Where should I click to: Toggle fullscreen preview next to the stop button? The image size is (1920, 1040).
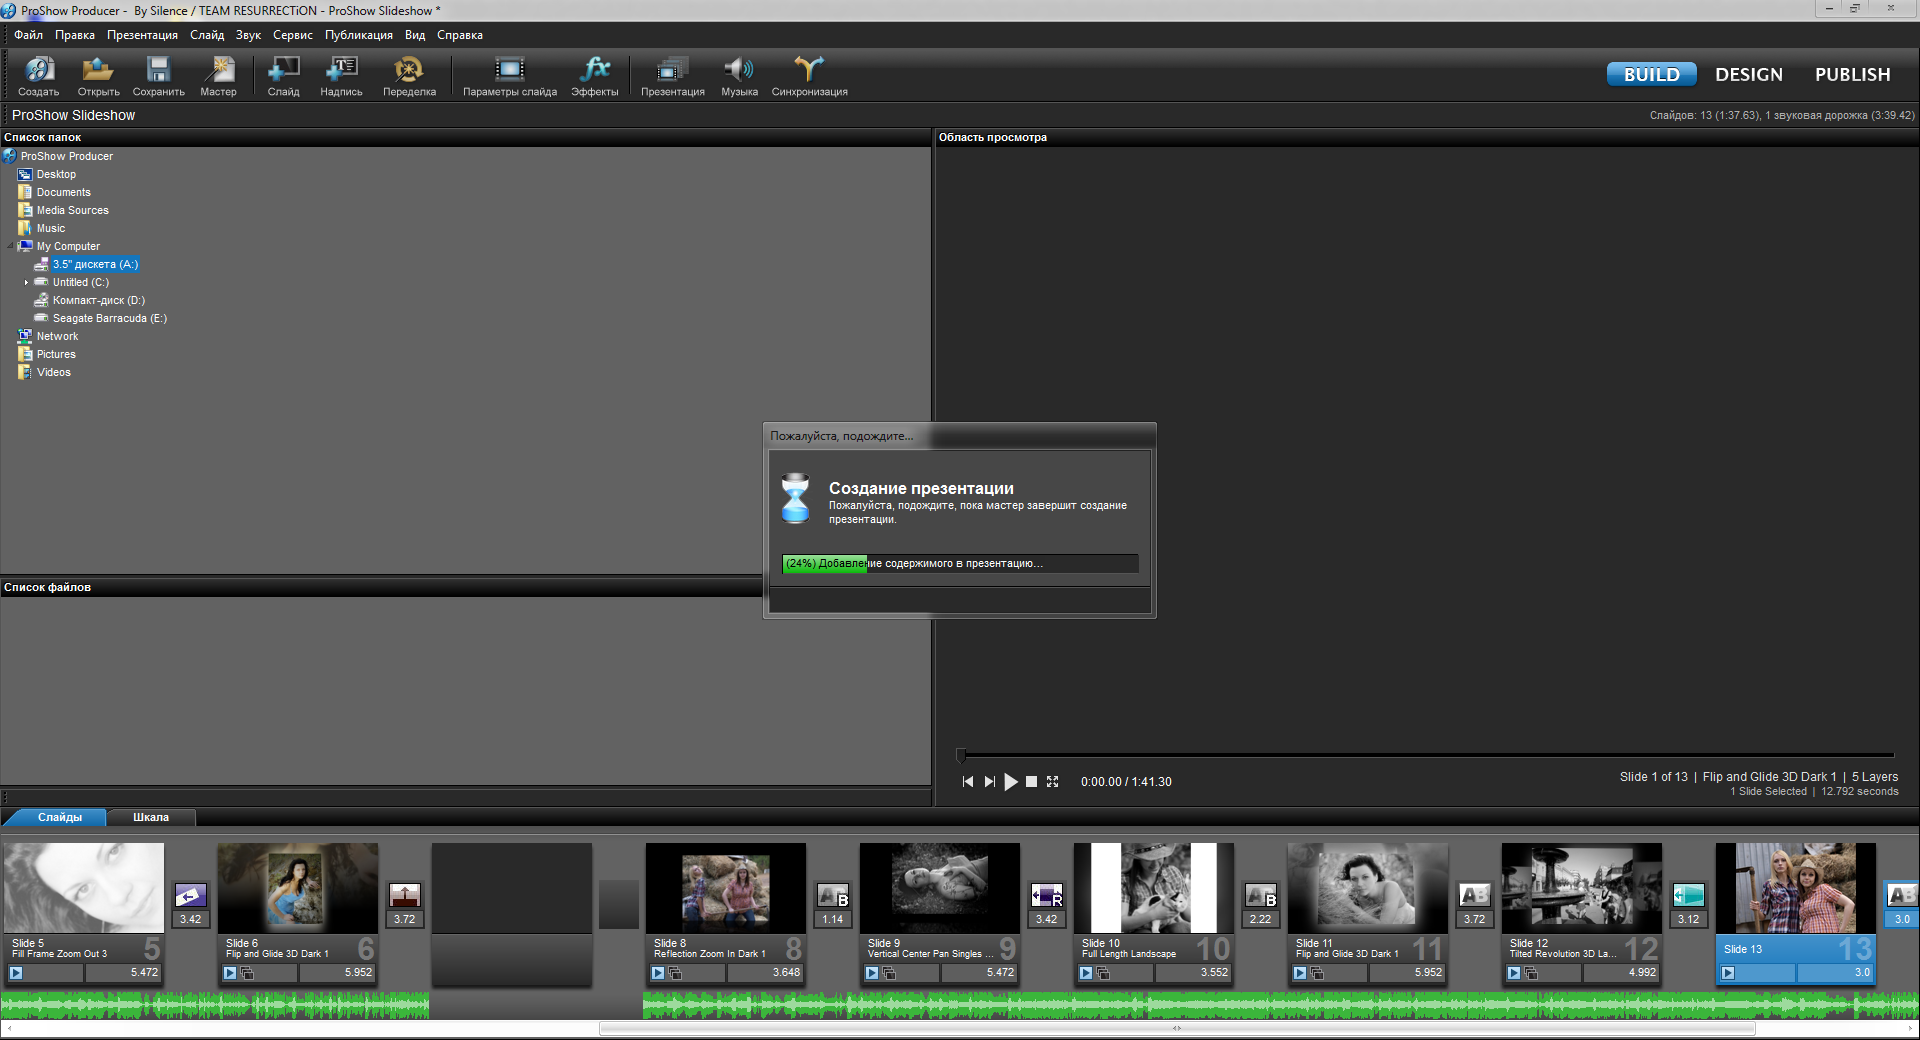pos(1052,782)
